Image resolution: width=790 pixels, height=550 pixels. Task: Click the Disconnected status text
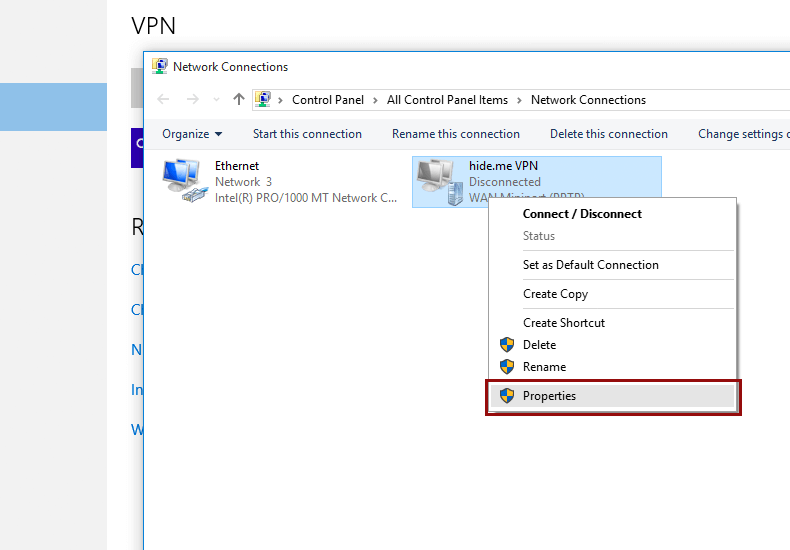pyautogui.click(x=505, y=182)
